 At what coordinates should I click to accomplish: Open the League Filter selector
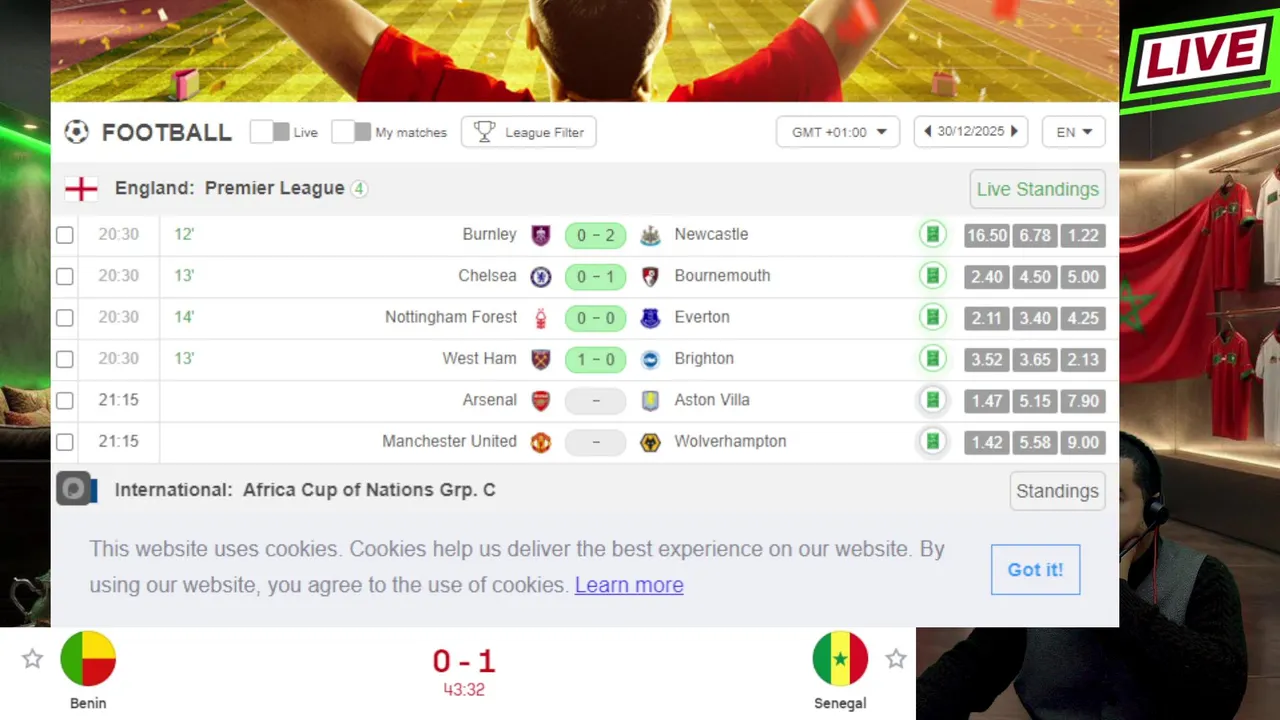pyautogui.click(x=529, y=132)
